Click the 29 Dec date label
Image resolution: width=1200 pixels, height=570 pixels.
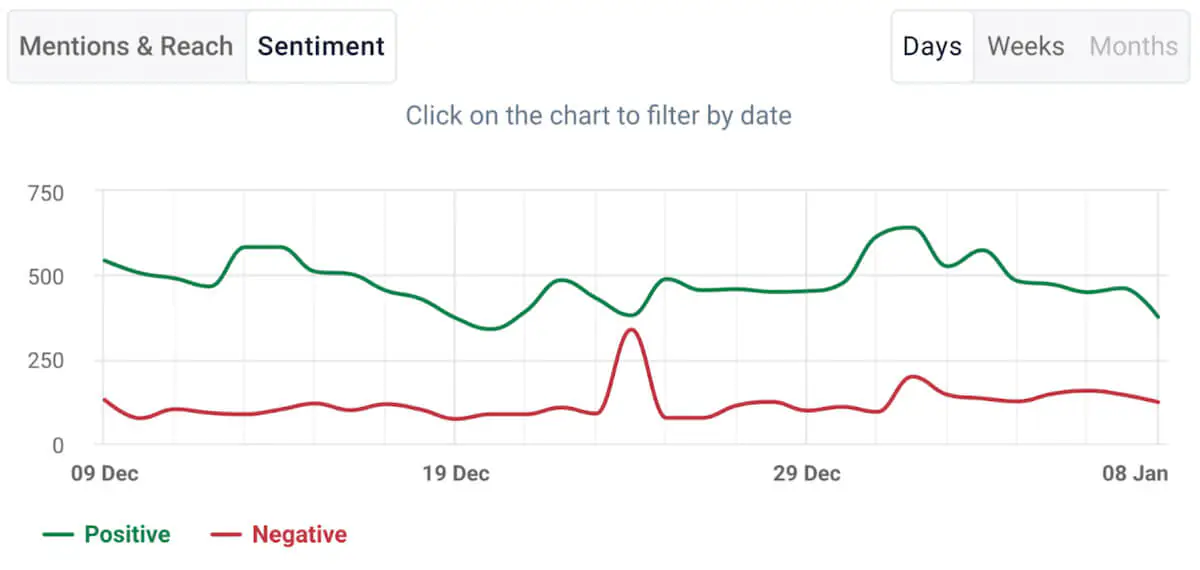[807, 474]
